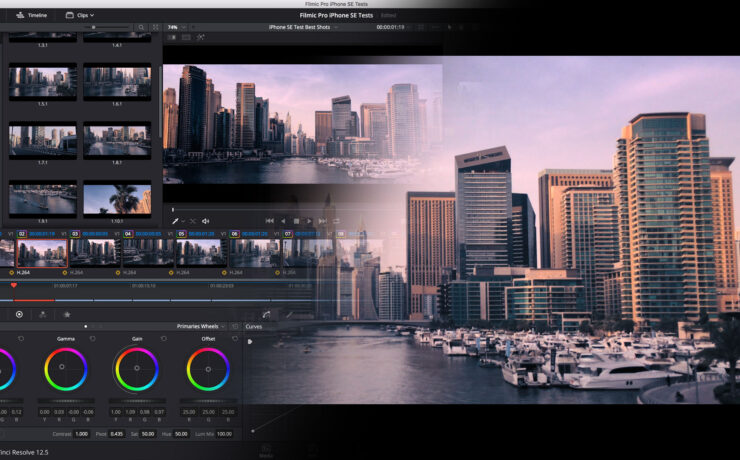This screenshot has width=740, height=460.
Task: Toggle loop playback
Action: pyautogui.click(x=336, y=221)
